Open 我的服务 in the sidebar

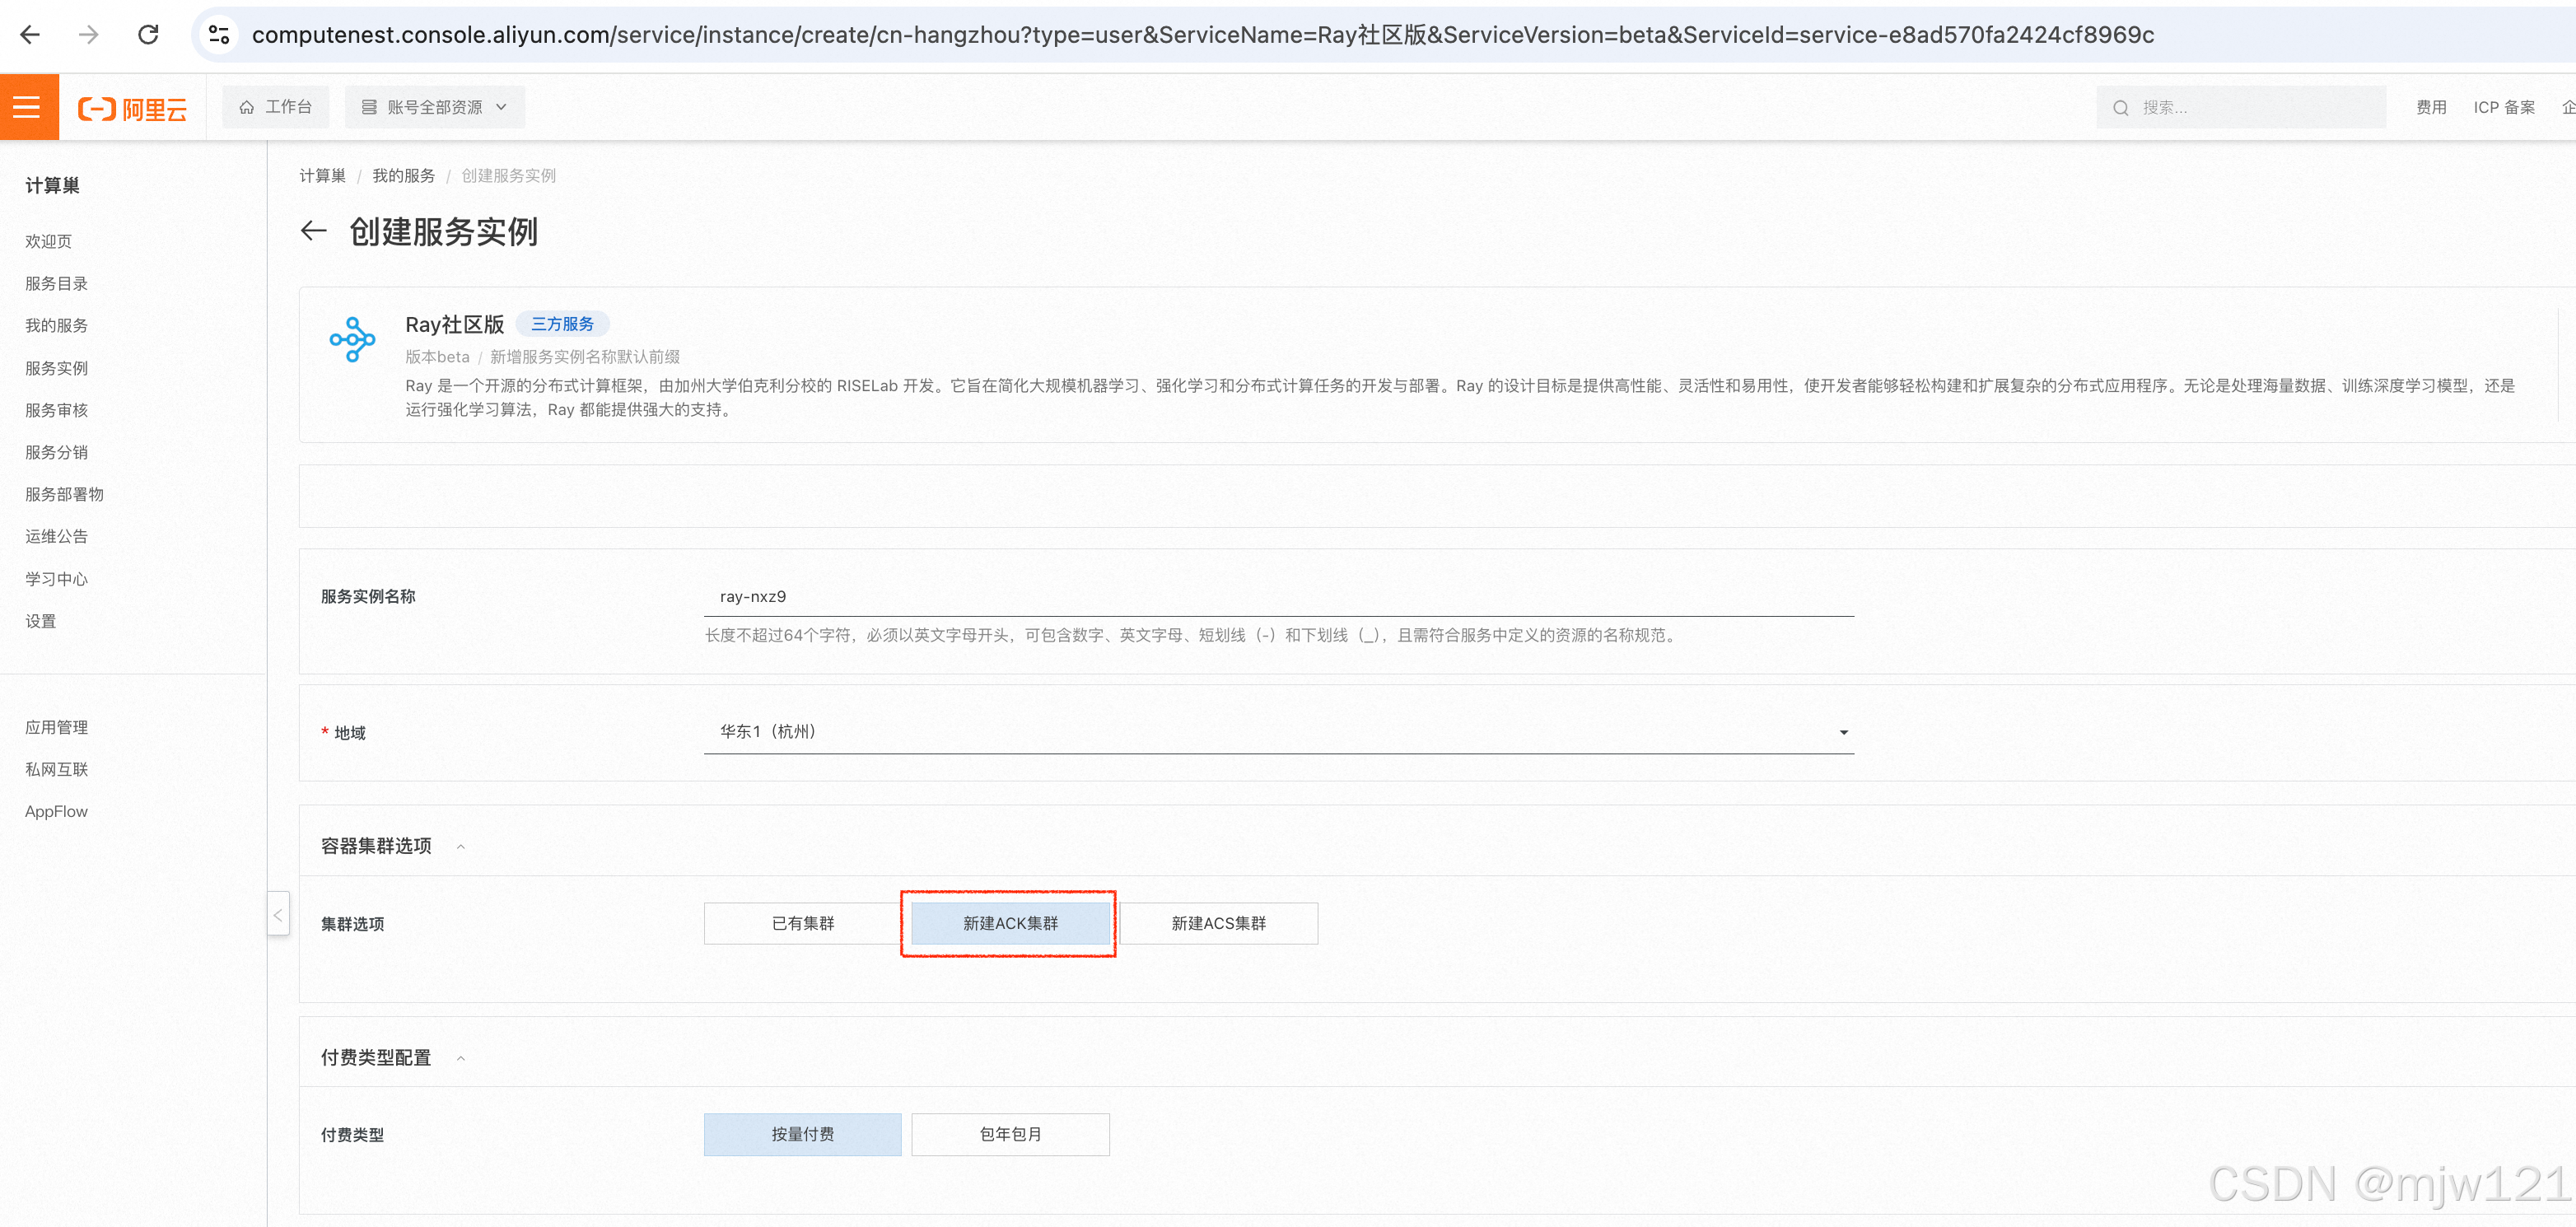[x=56, y=325]
